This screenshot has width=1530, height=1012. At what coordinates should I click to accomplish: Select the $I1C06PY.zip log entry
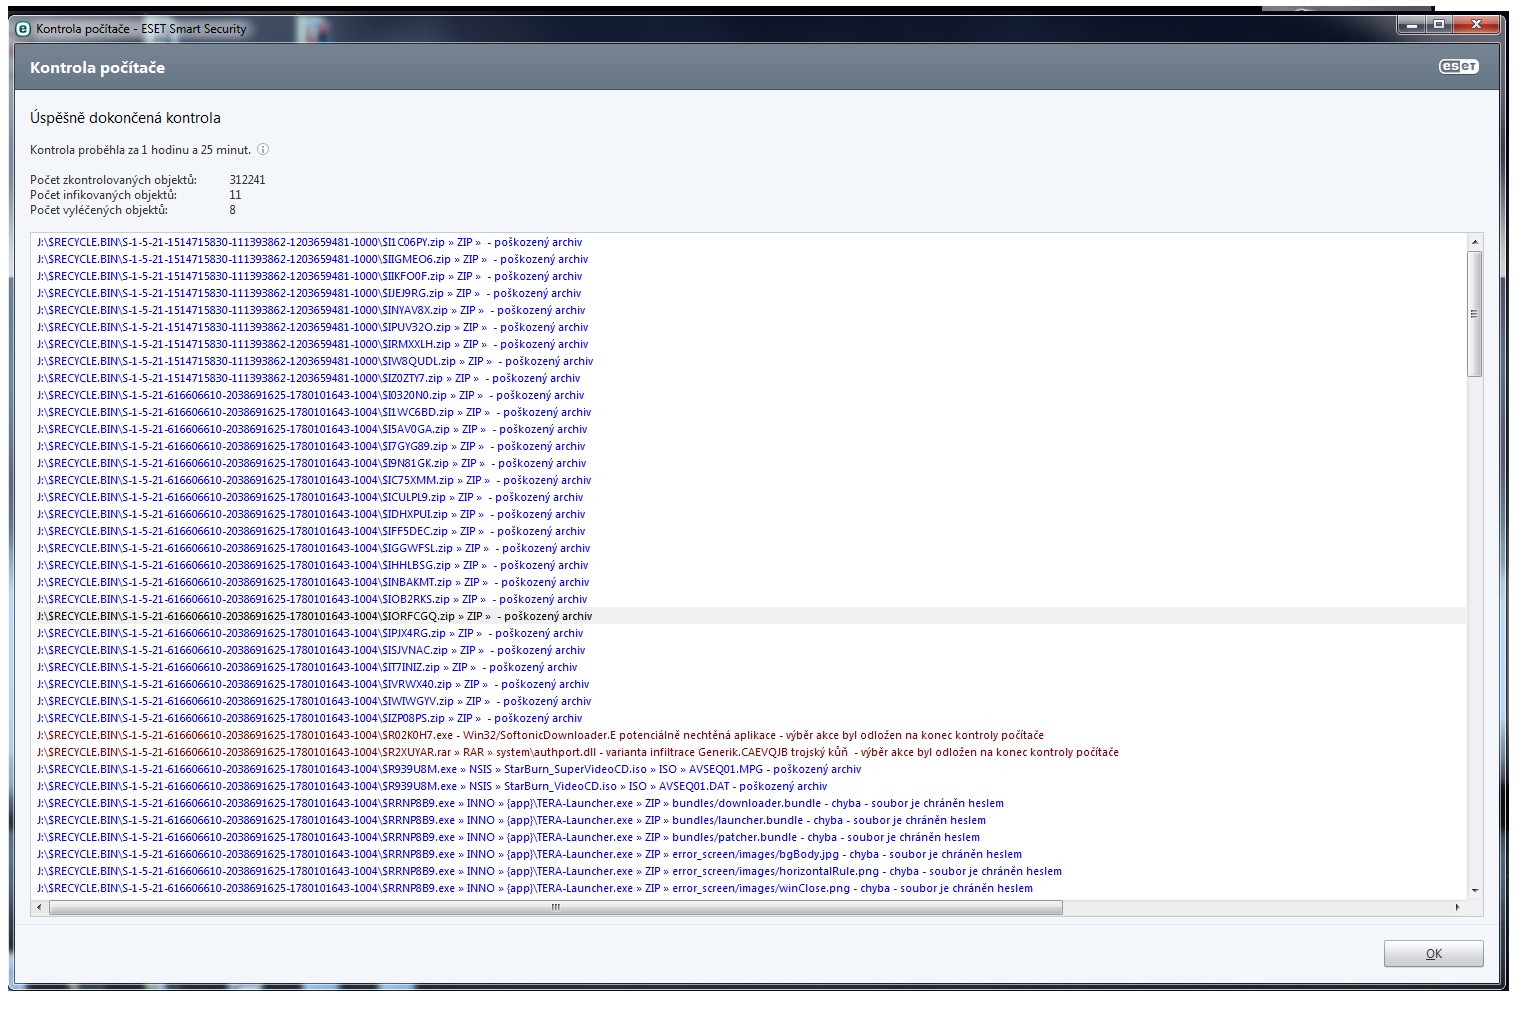[750, 242]
